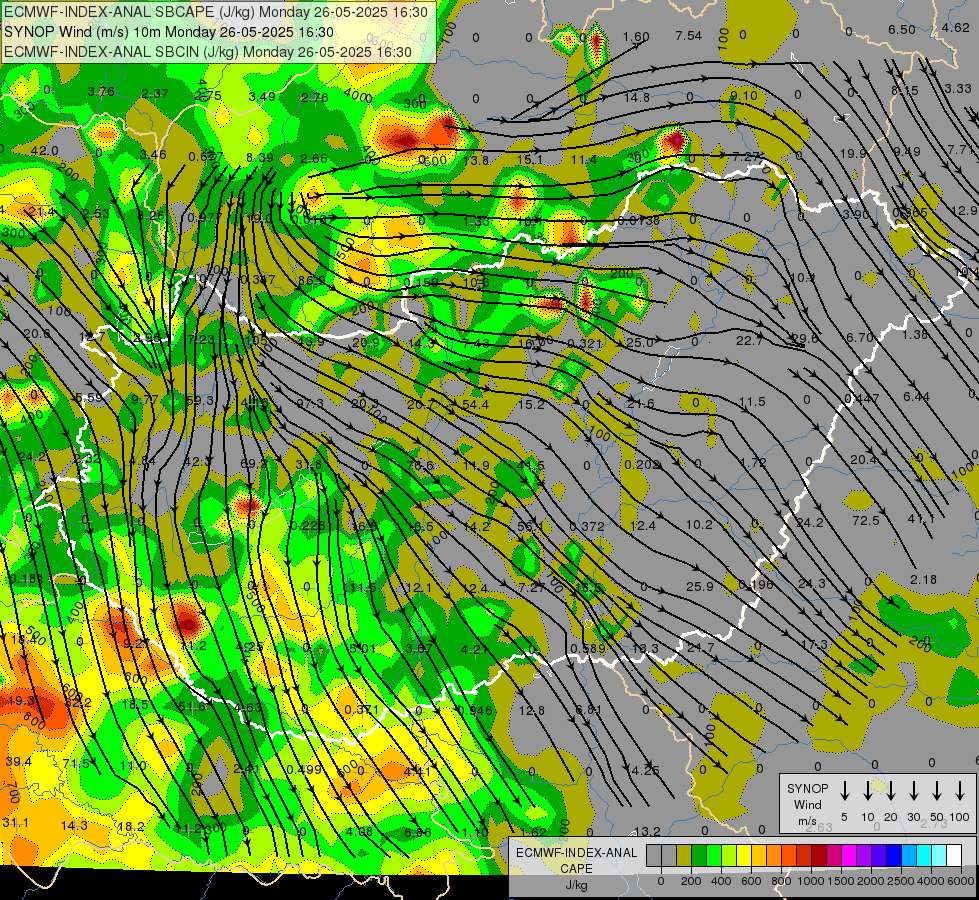
Task: Click the map value 0.589
Action: point(588,648)
